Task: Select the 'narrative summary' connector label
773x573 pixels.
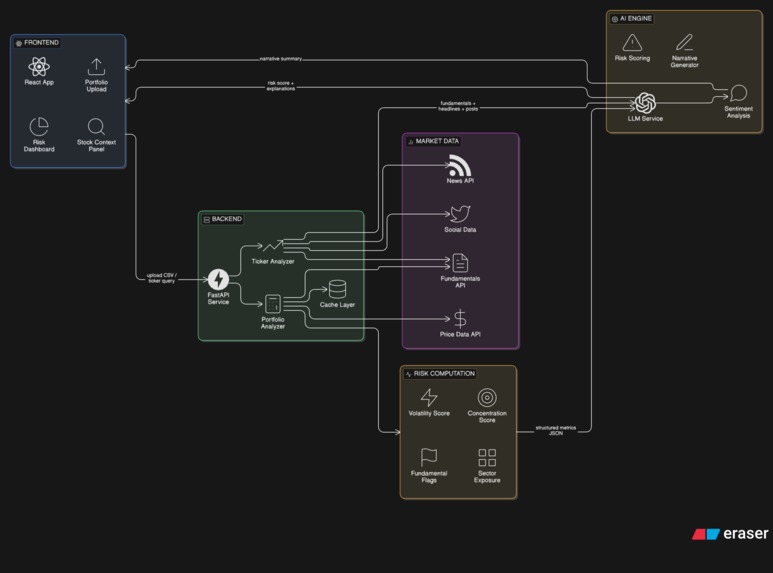Action: pyautogui.click(x=281, y=59)
